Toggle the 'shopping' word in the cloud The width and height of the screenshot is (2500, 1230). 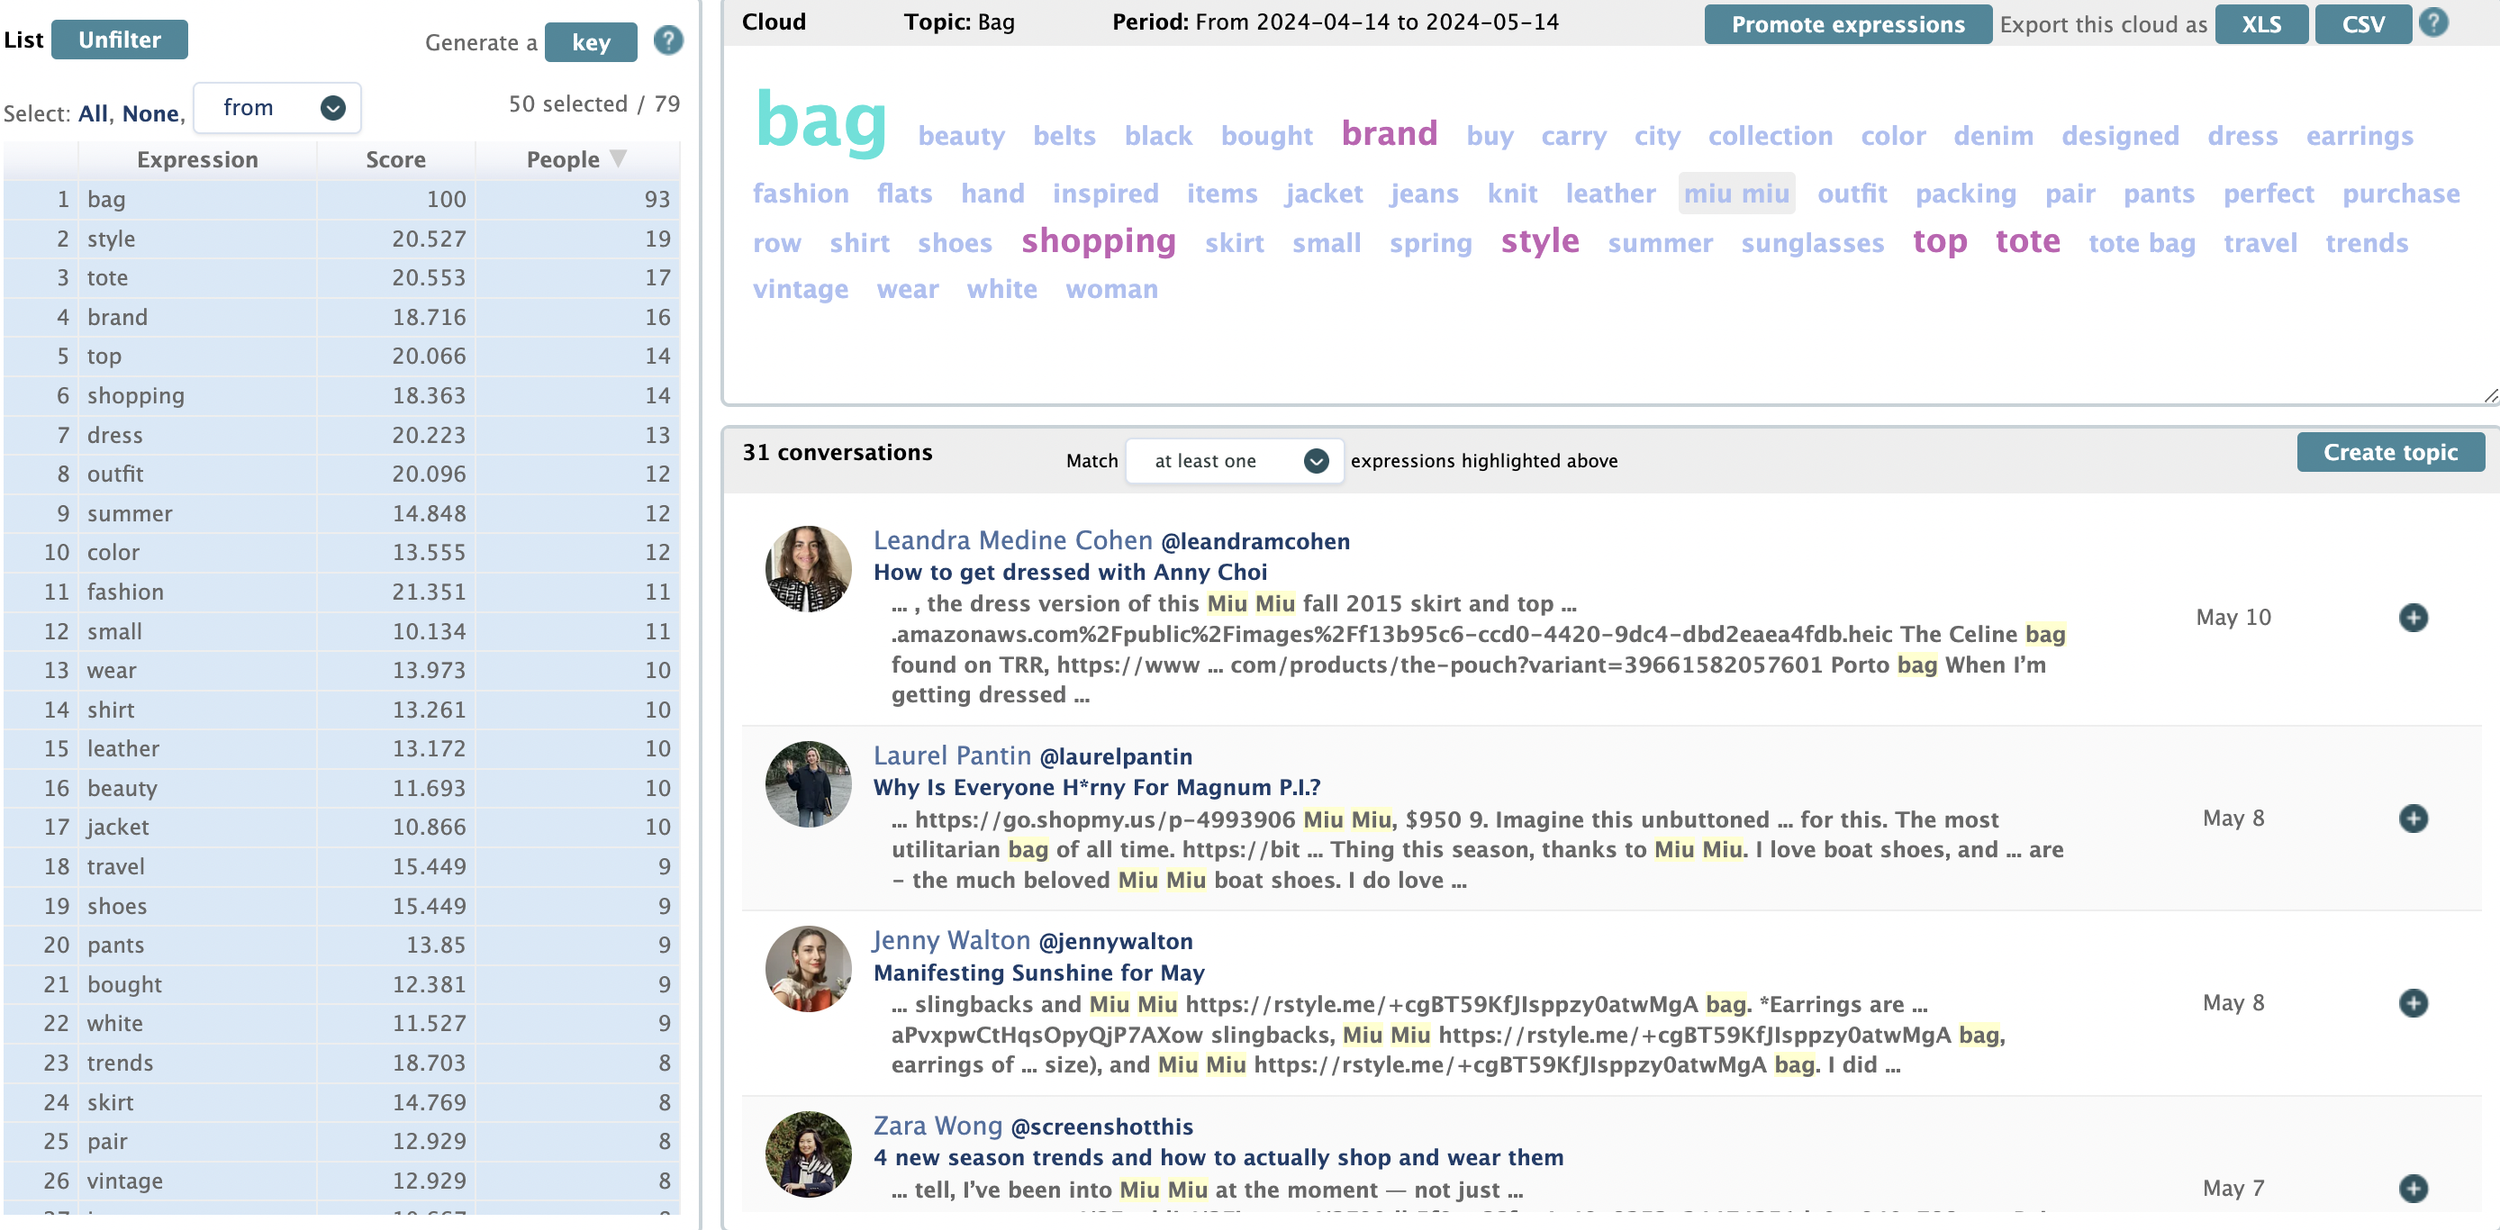[1098, 242]
